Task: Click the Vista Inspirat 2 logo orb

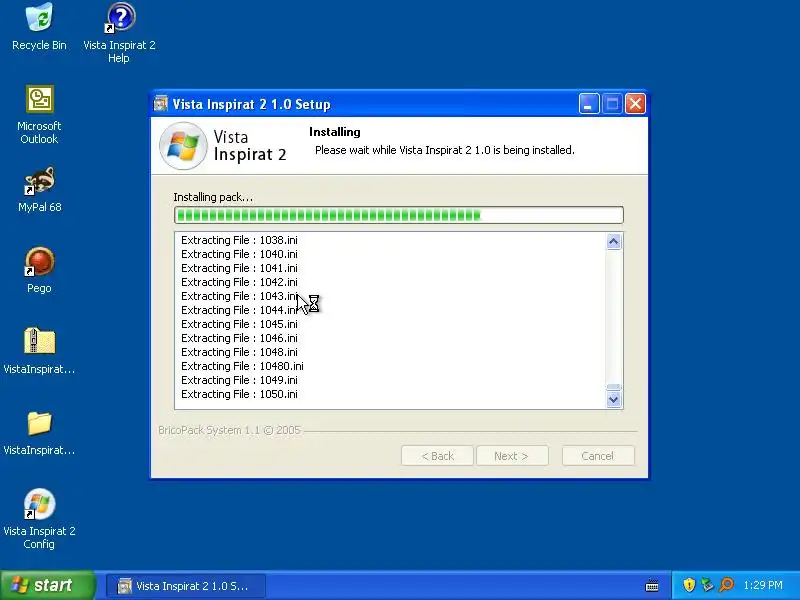Action: [x=183, y=146]
